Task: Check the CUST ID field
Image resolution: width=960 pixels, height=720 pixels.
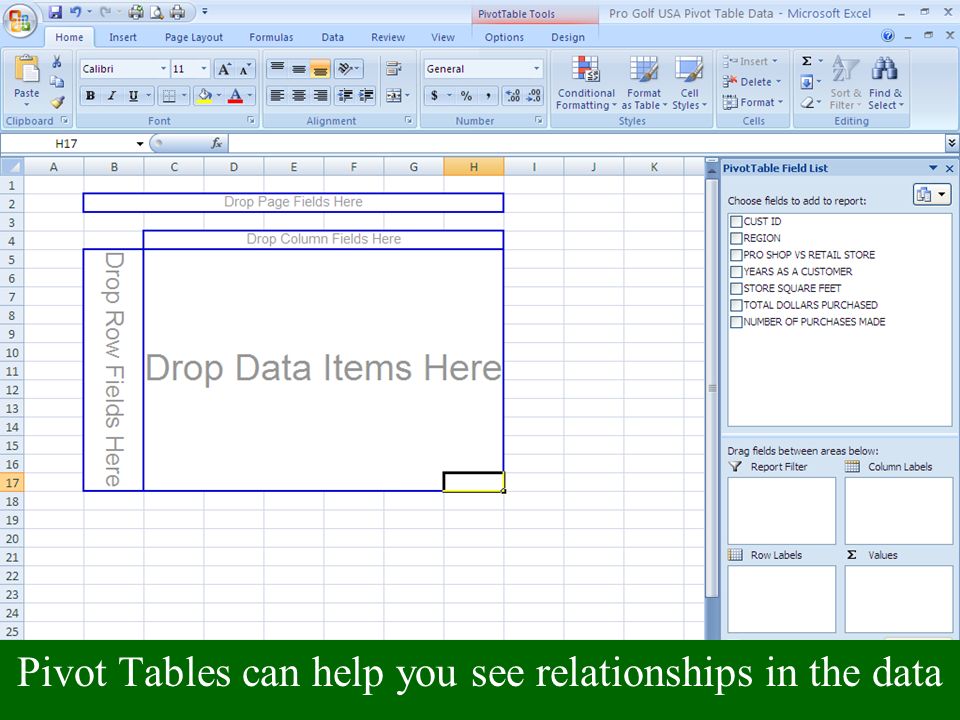Action: (736, 221)
